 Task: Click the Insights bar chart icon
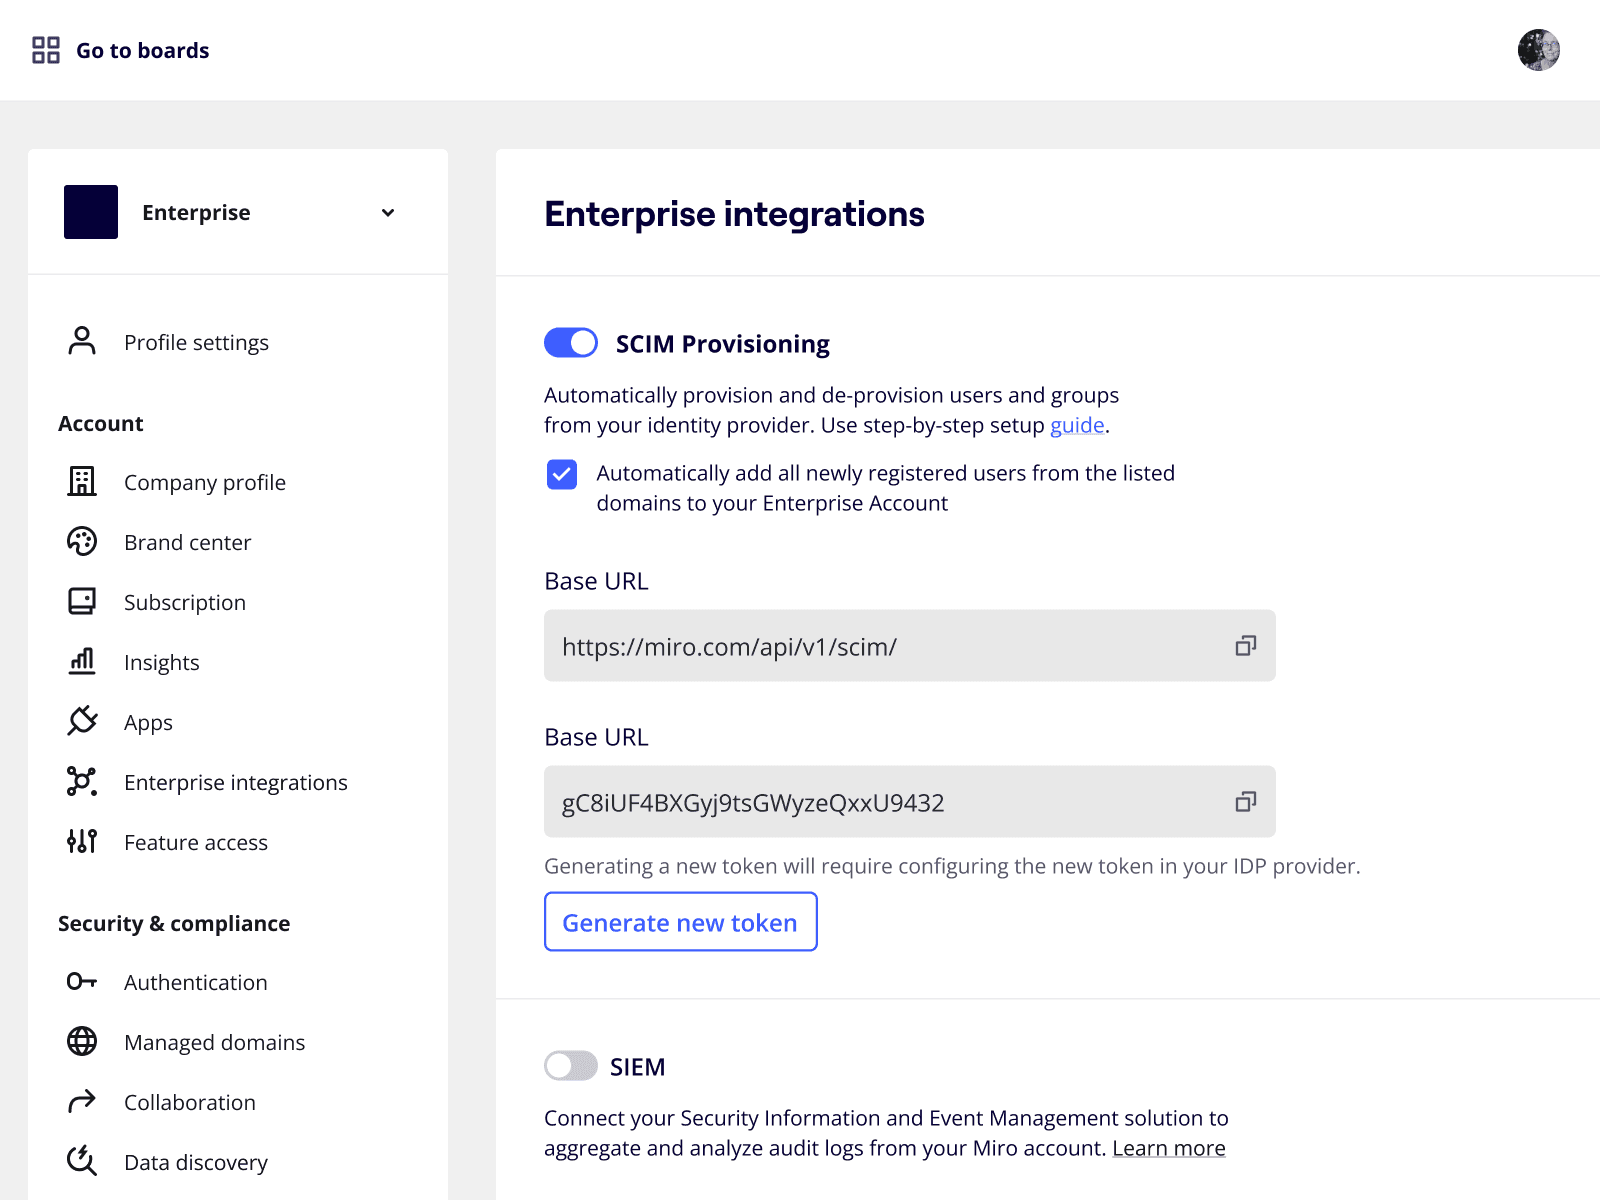point(82,662)
